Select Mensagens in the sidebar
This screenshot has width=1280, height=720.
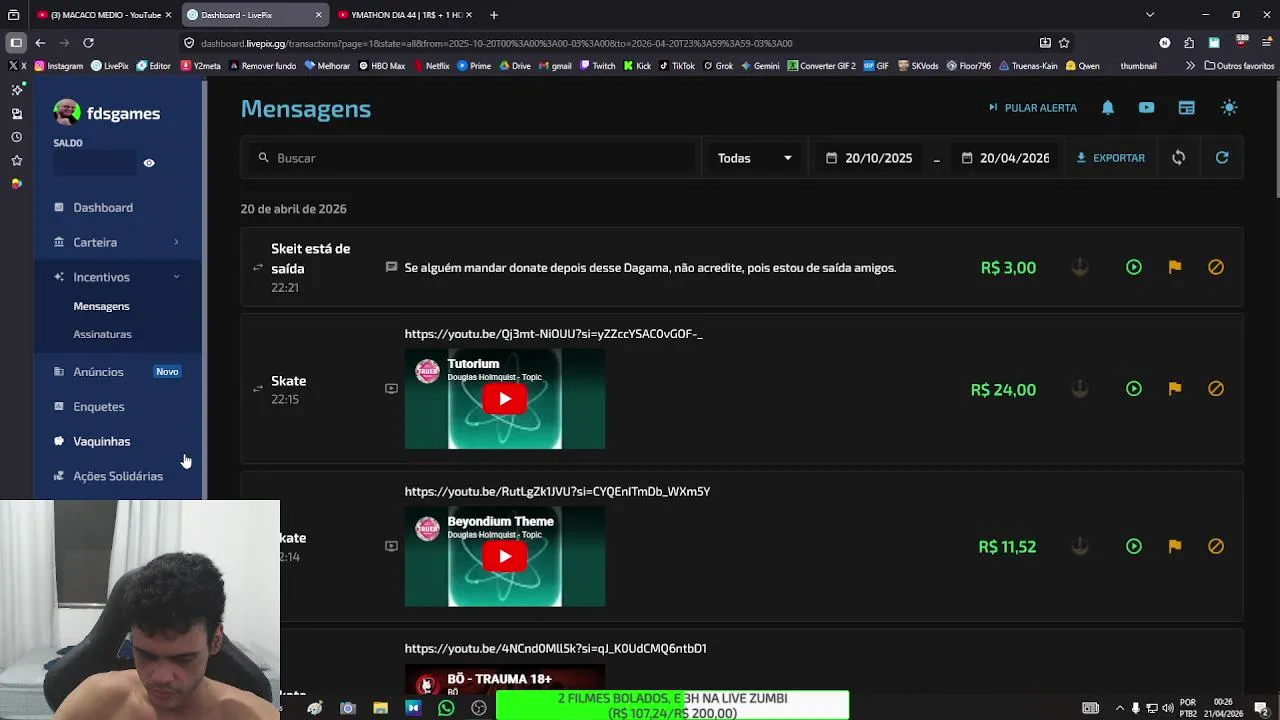(101, 307)
